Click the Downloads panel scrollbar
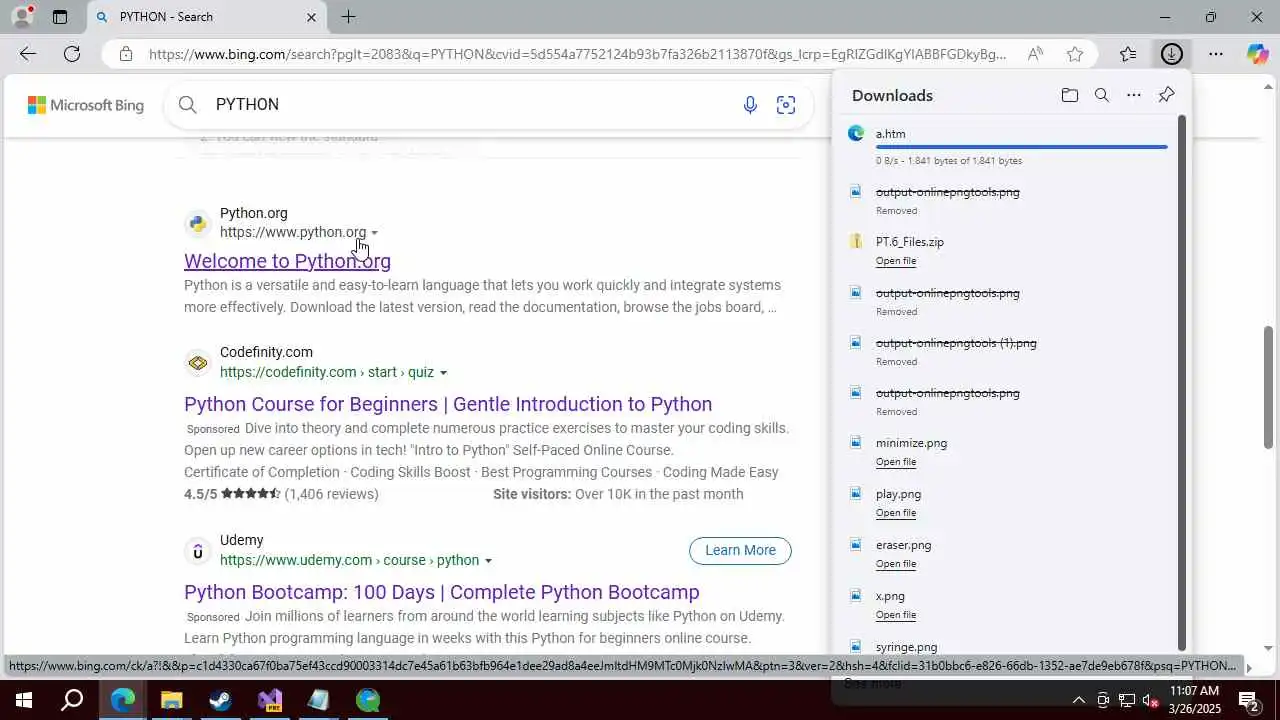 click(x=1182, y=385)
